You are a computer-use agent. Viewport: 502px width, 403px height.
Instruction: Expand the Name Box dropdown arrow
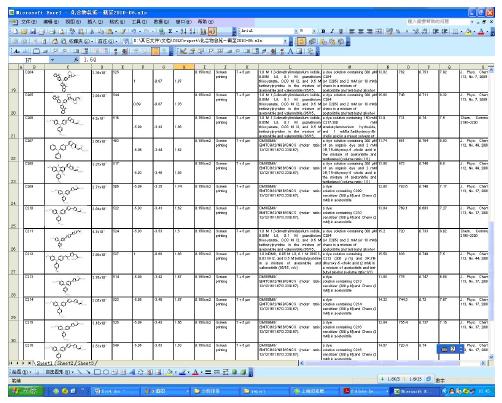click(x=52, y=60)
